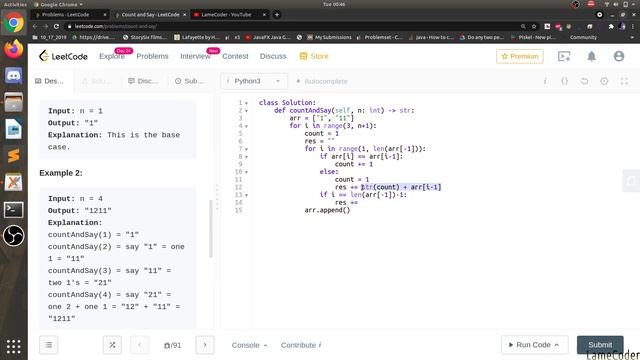The width and height of the screenshot is (640, 360).
Task: Go to previous problem arrow
Action: pyautogui.click(x=140, y=345)
